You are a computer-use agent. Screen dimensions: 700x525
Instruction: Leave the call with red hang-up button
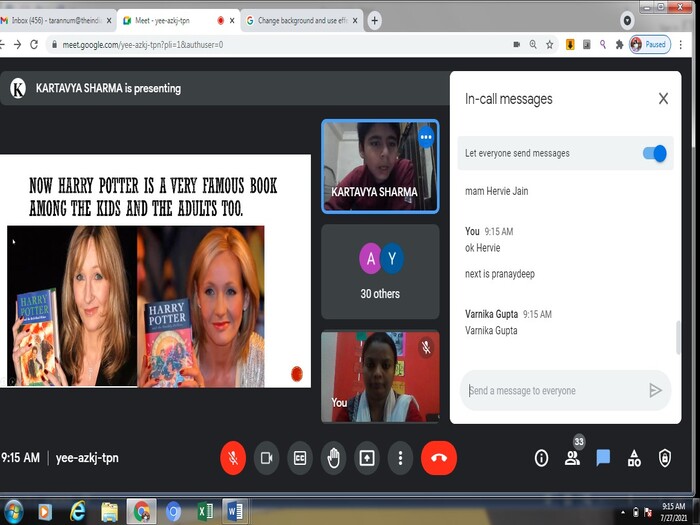(439, 458)
